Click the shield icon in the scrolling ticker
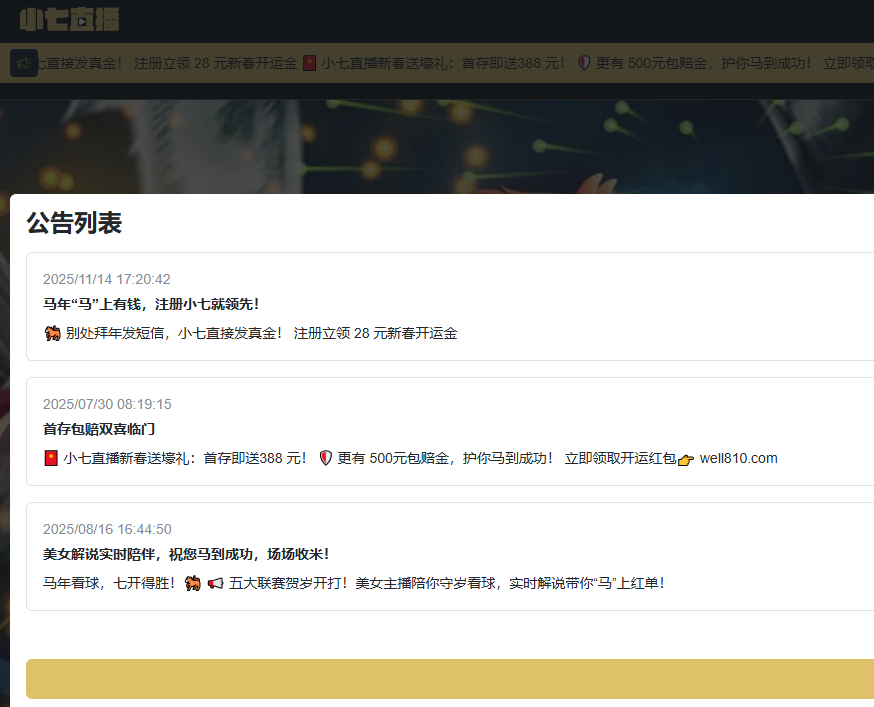The height and width of the screenshot is (707, 874). [x=584, y=63]
